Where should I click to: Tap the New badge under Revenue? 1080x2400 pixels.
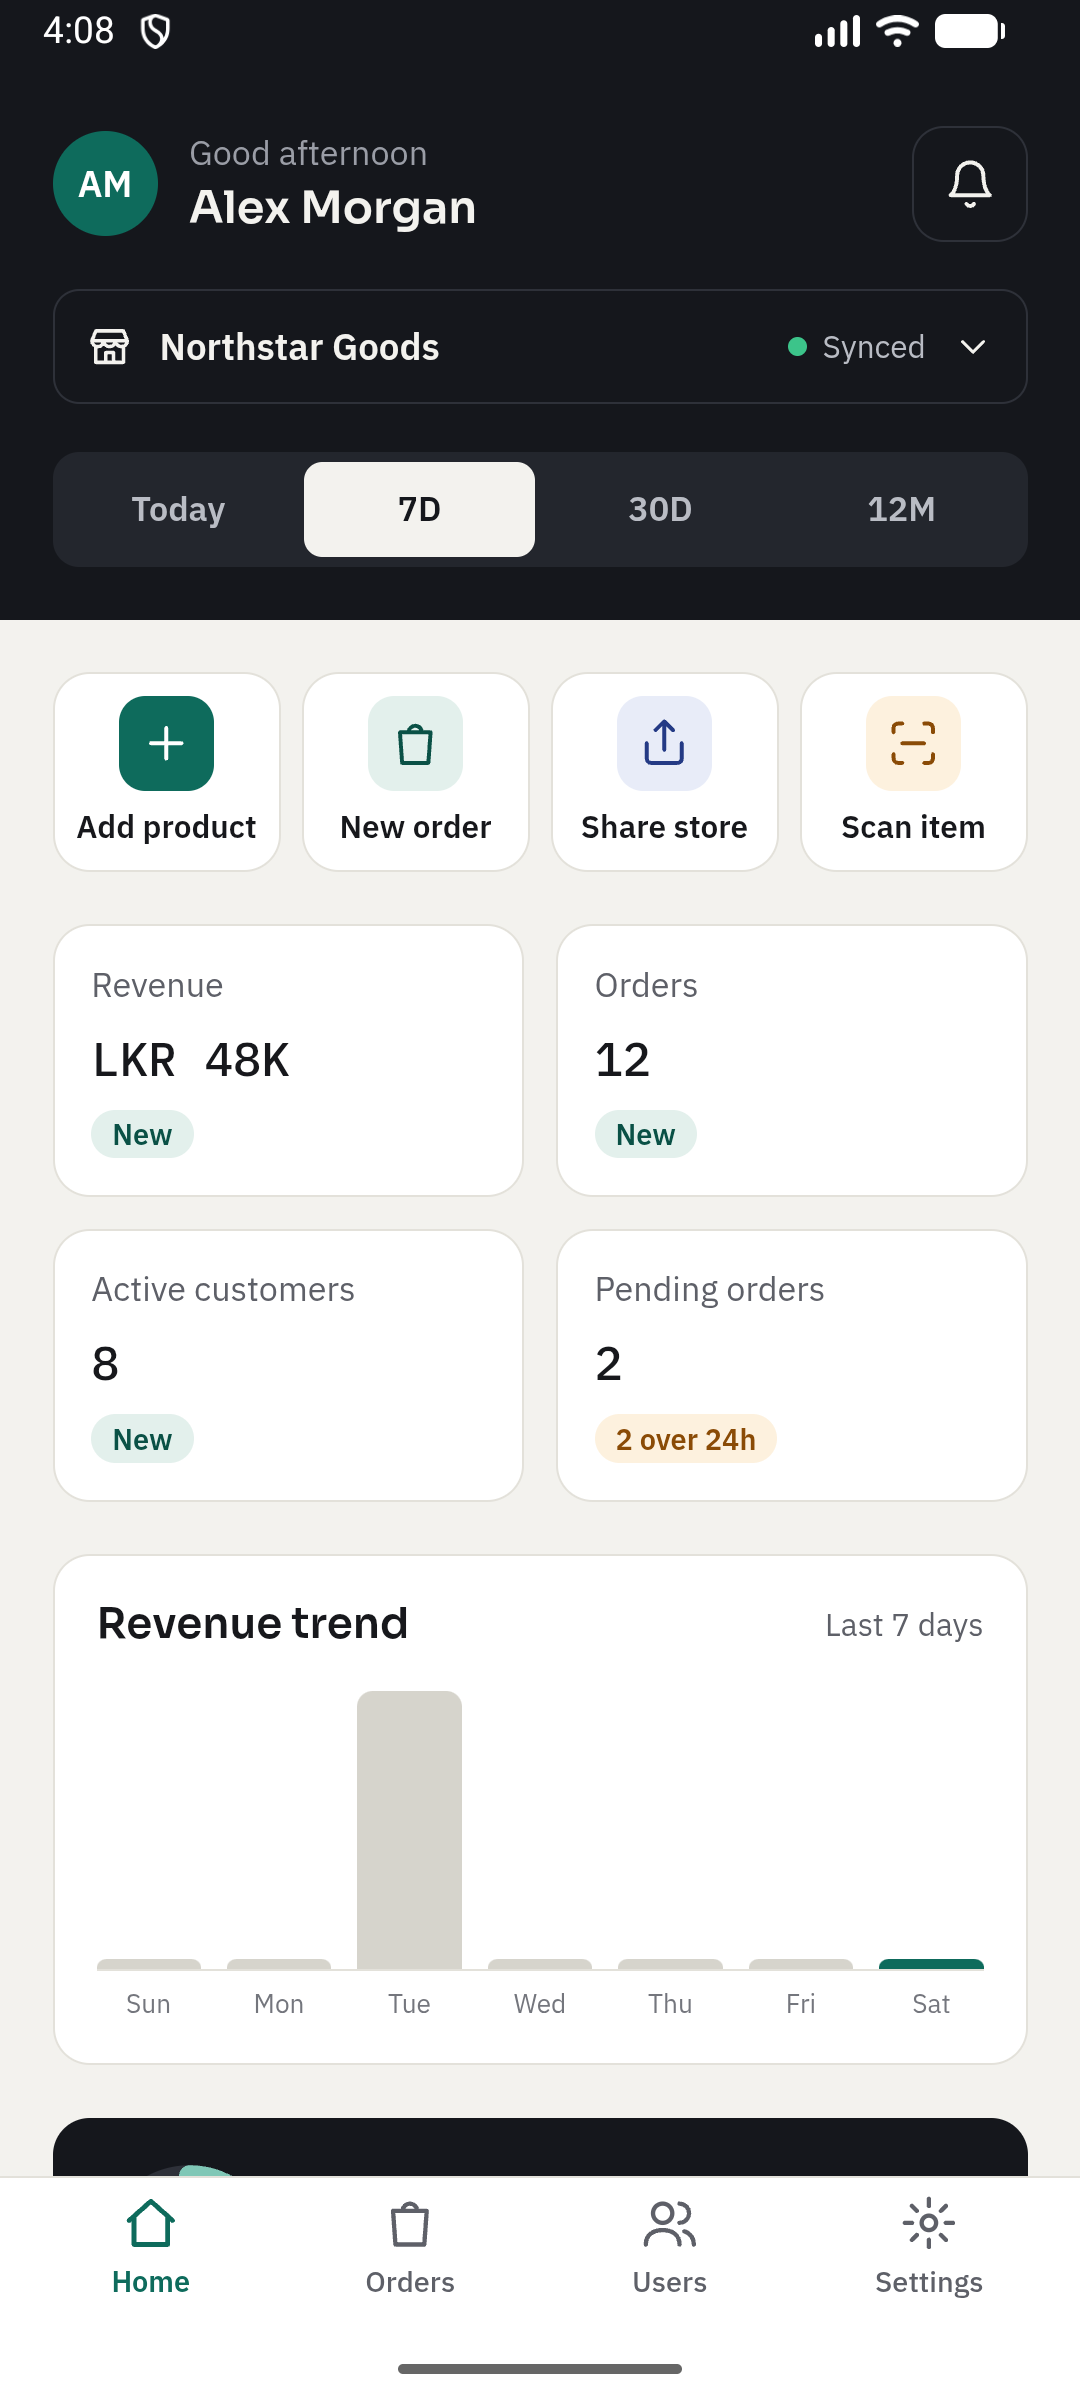[x=142, y=1134]
